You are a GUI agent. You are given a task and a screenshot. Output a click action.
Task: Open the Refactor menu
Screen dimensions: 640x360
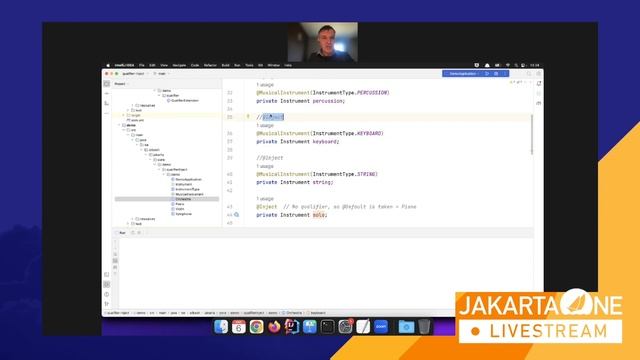[210, 65]
